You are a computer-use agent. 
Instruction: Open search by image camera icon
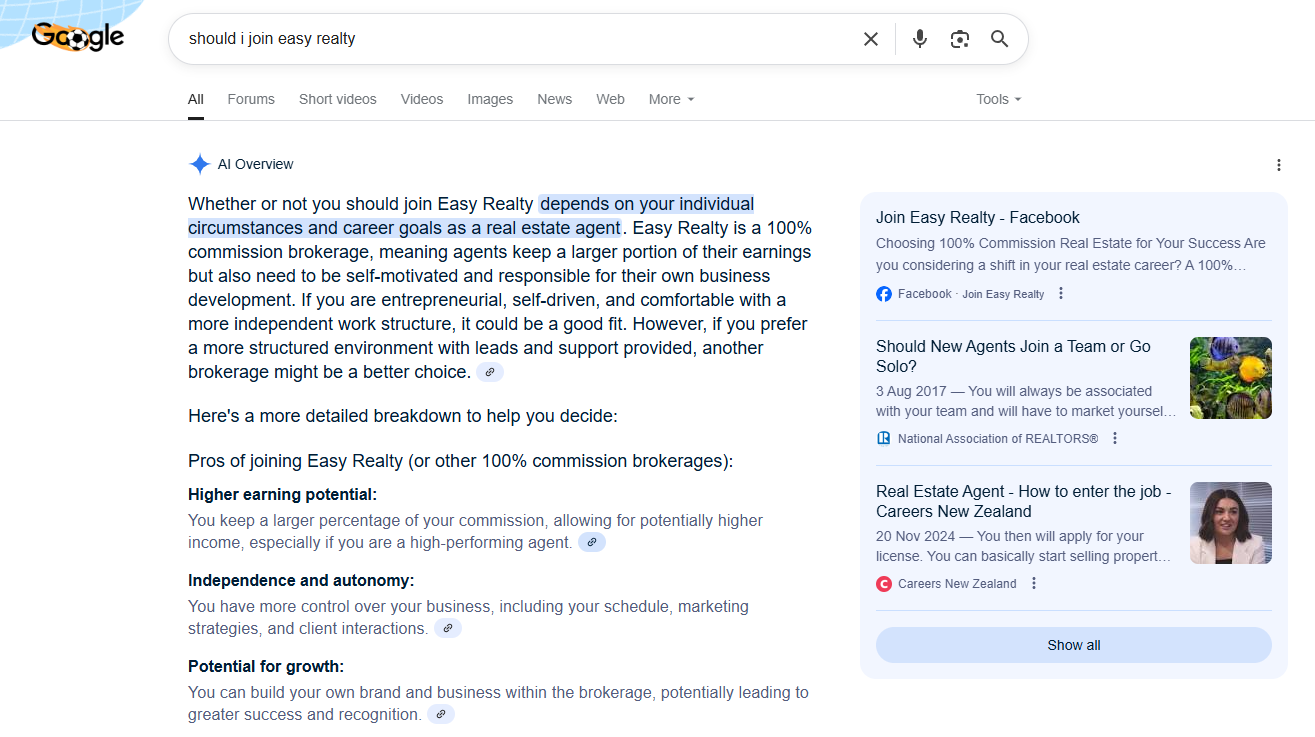(x=959, y=39)
